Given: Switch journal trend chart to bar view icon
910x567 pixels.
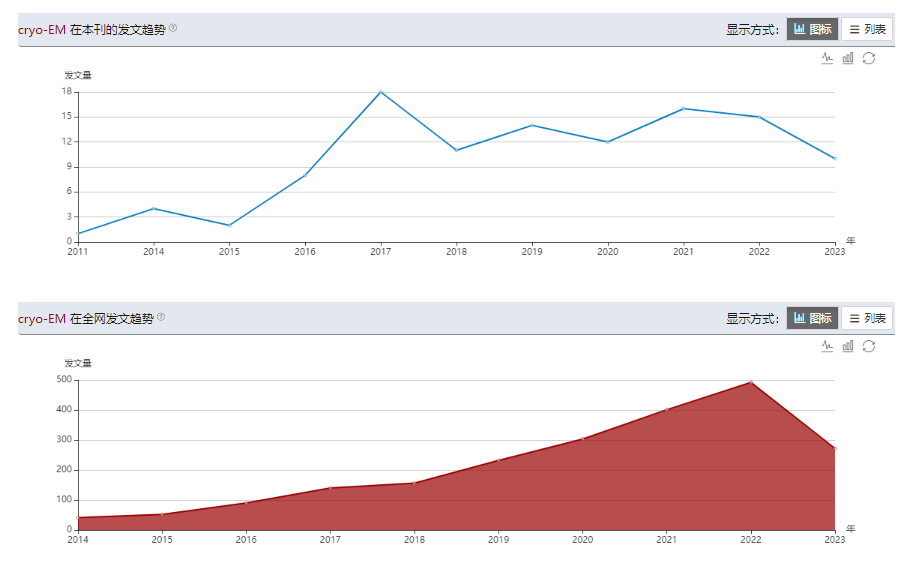Looking at the screenshot, I should pyautogui.click(x=848, y=58).
